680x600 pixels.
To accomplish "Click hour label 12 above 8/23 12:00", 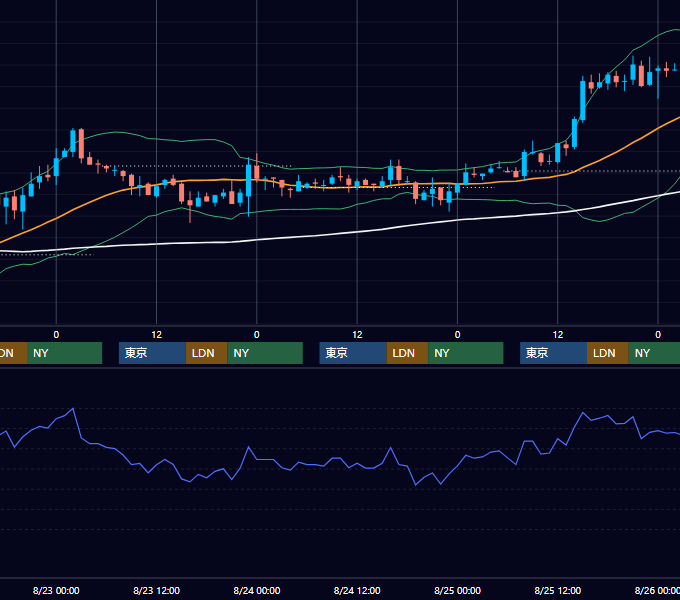I will [x=157, y=335].
